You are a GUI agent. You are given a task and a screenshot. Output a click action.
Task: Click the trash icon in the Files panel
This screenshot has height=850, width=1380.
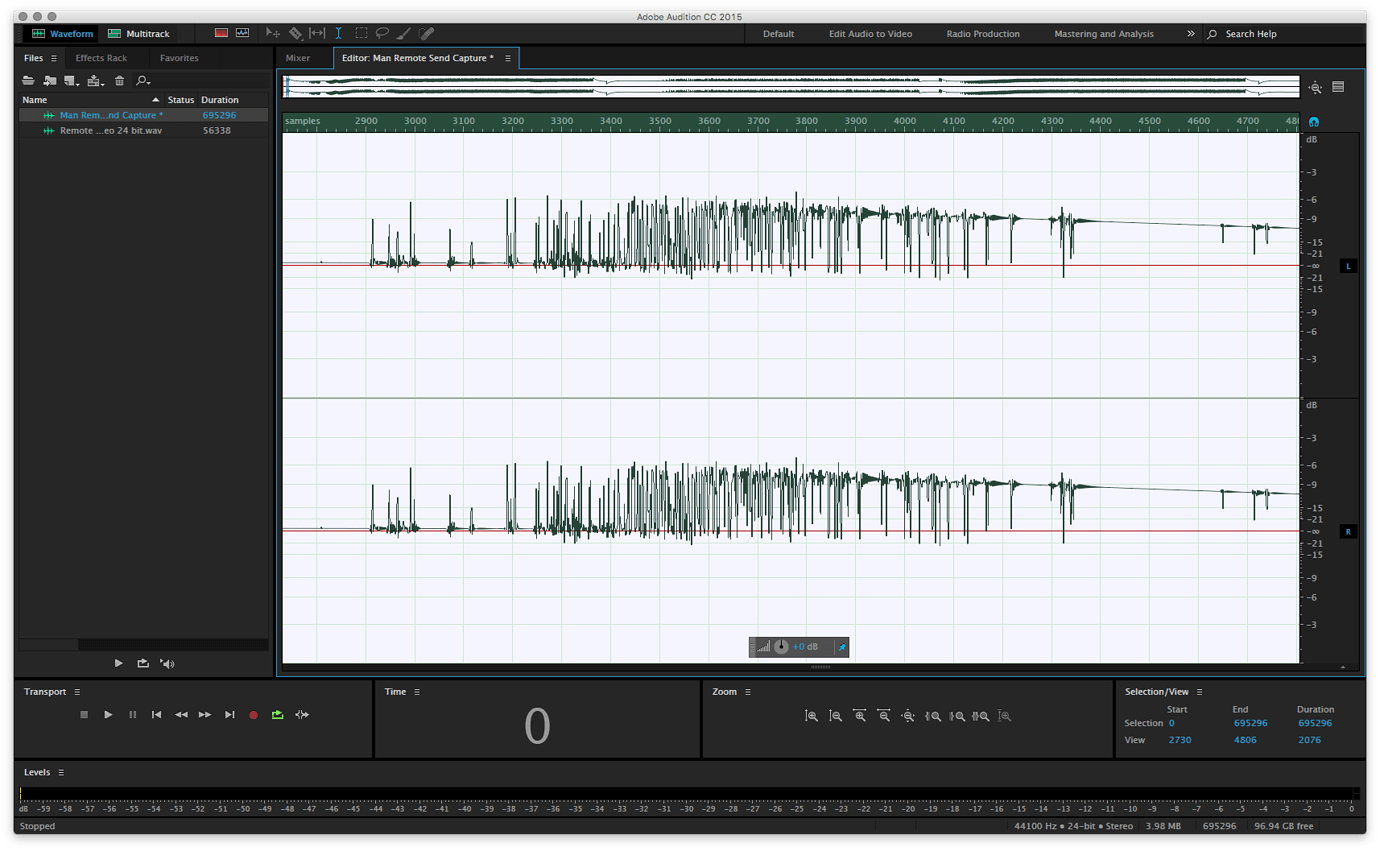point(119,80)
